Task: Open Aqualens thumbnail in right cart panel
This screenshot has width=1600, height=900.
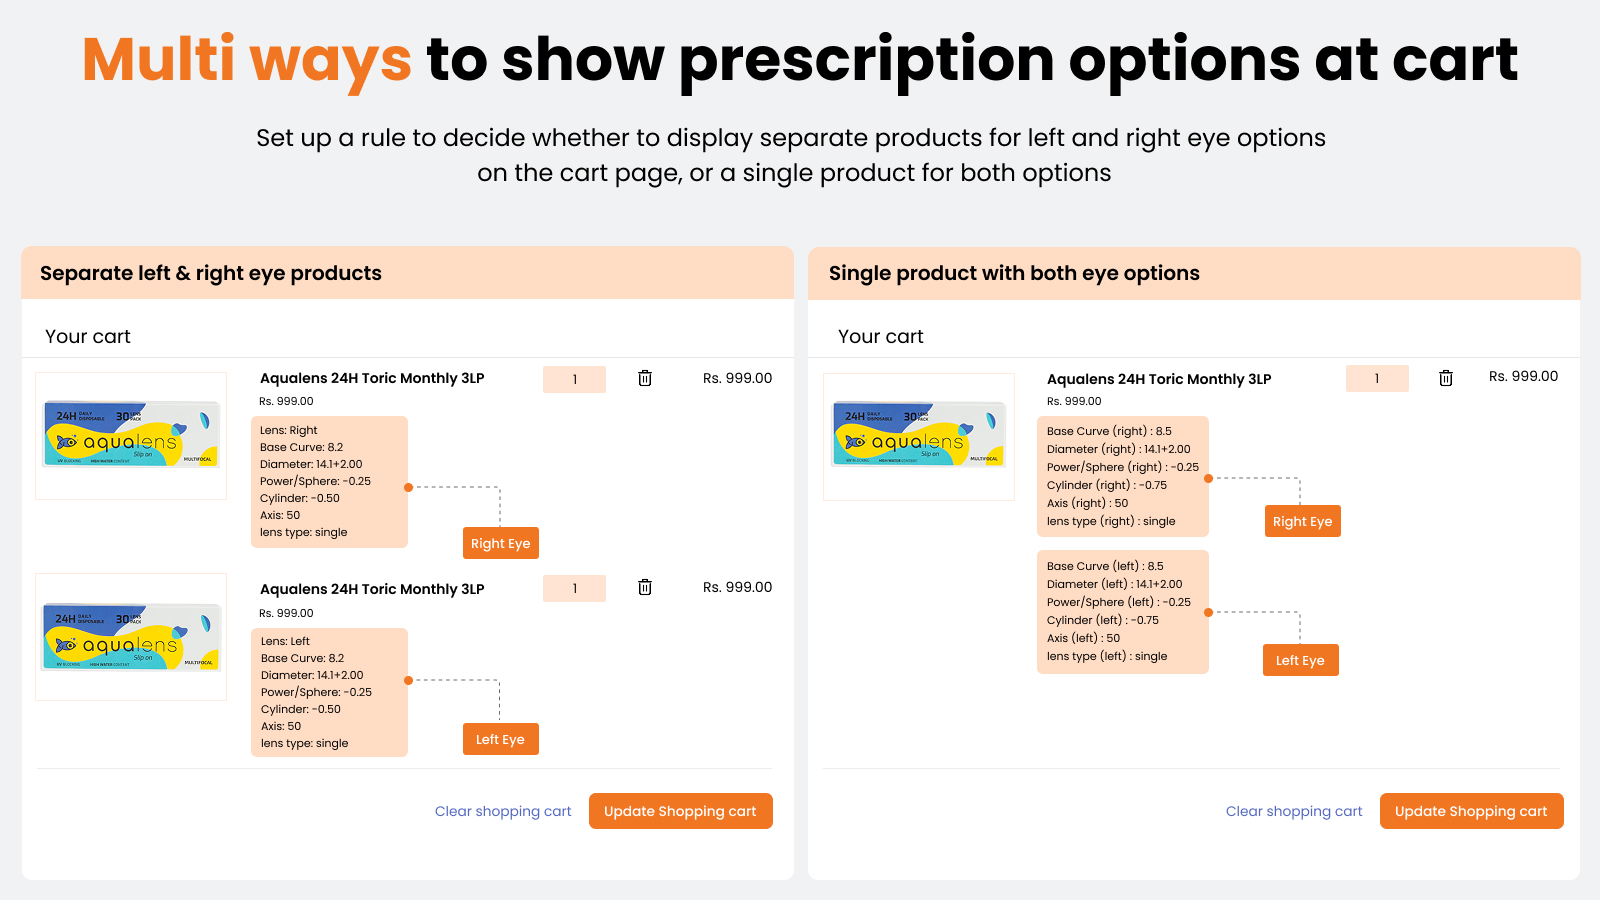Action: pos(919,436)
